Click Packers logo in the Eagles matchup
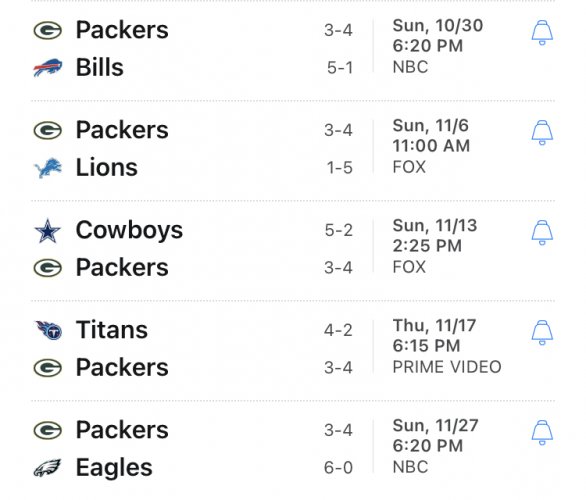The height and width of the screenshot is (500, 586). (47, 430)
